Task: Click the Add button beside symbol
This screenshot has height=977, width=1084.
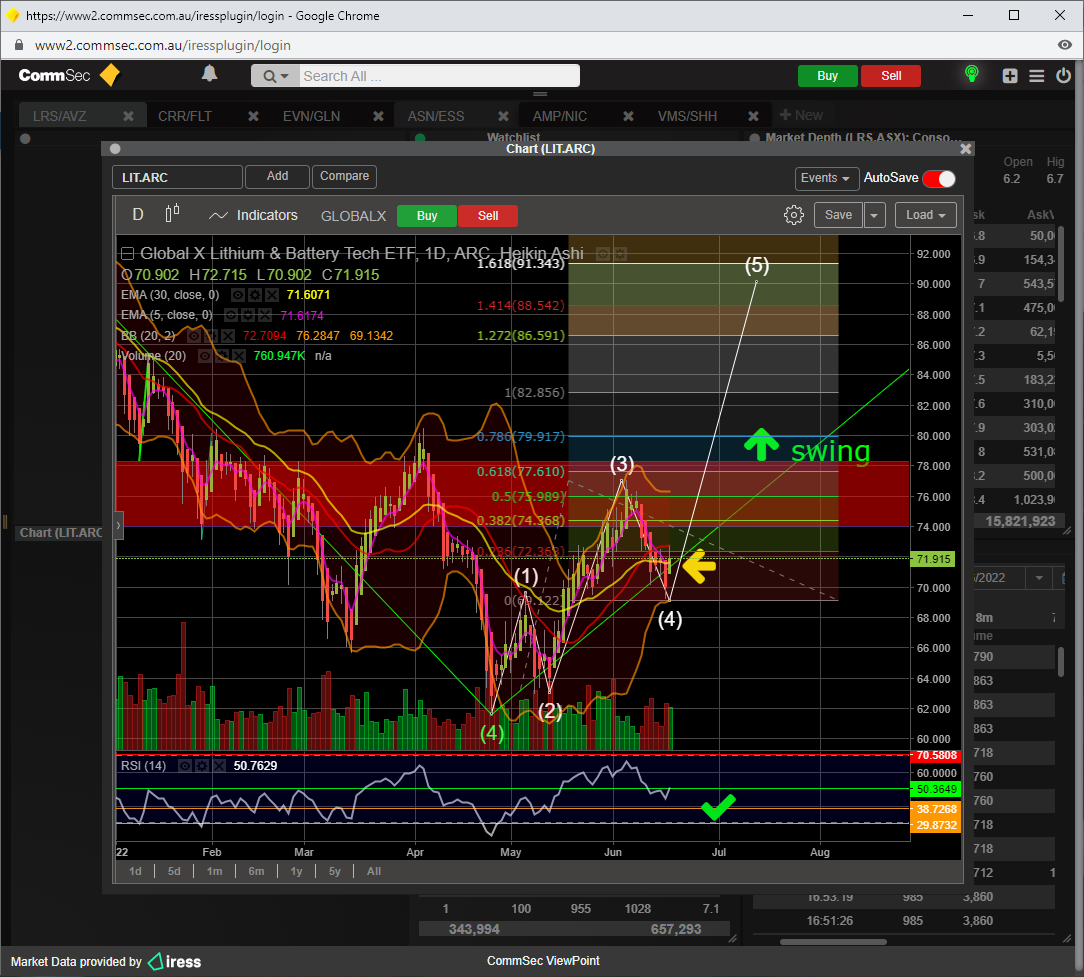Action: click(277, 176)
